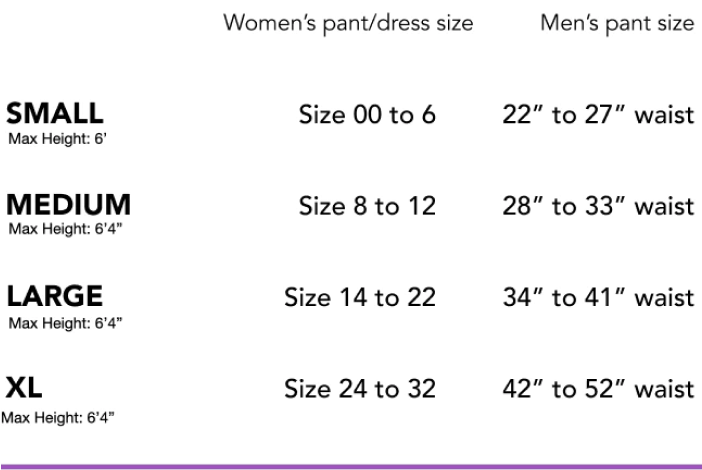The width and height of the screenshot is (702, 470).
Task: Click the Size 14 to 22 entry
Action: (360, 298)
